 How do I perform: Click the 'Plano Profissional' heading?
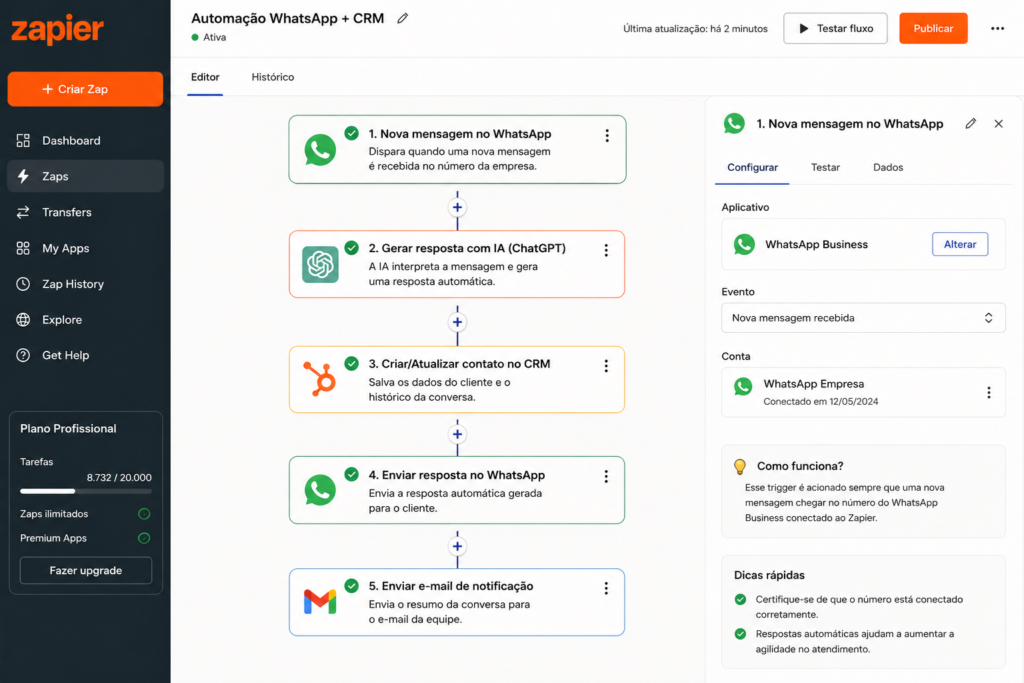pos(68,428)
